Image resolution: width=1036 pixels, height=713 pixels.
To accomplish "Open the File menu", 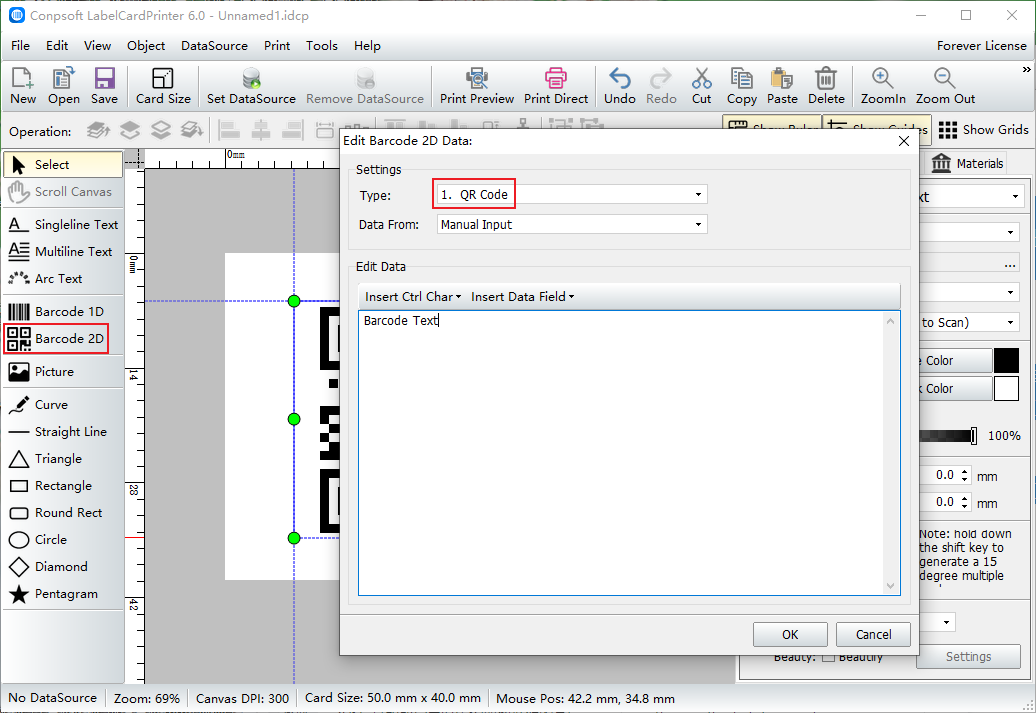I will tap(20, 46).
